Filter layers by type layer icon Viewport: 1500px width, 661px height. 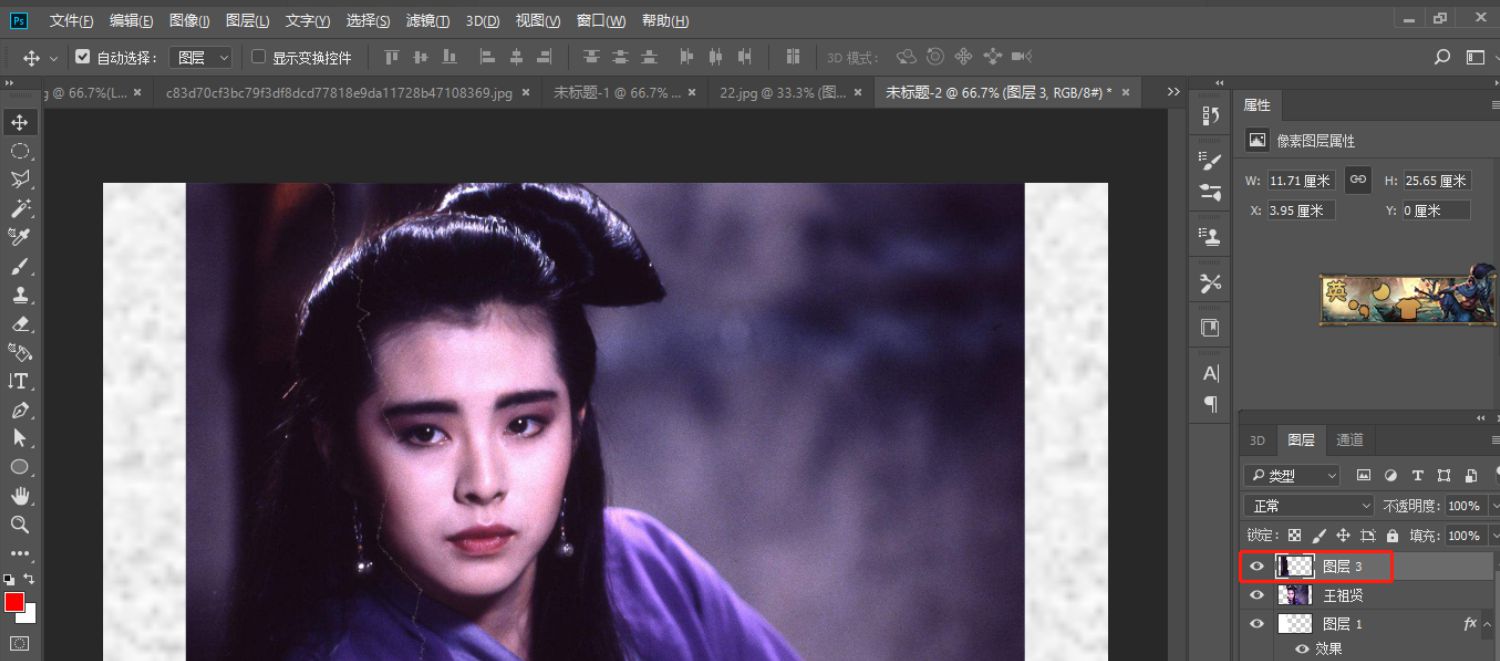click(1417, 476)
